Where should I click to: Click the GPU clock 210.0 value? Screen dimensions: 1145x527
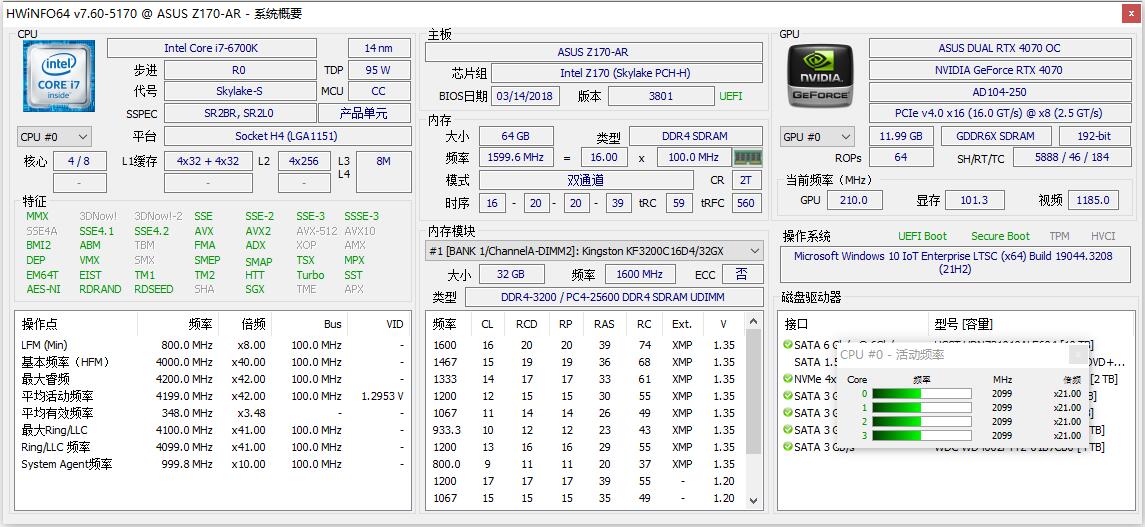[854, 200]
